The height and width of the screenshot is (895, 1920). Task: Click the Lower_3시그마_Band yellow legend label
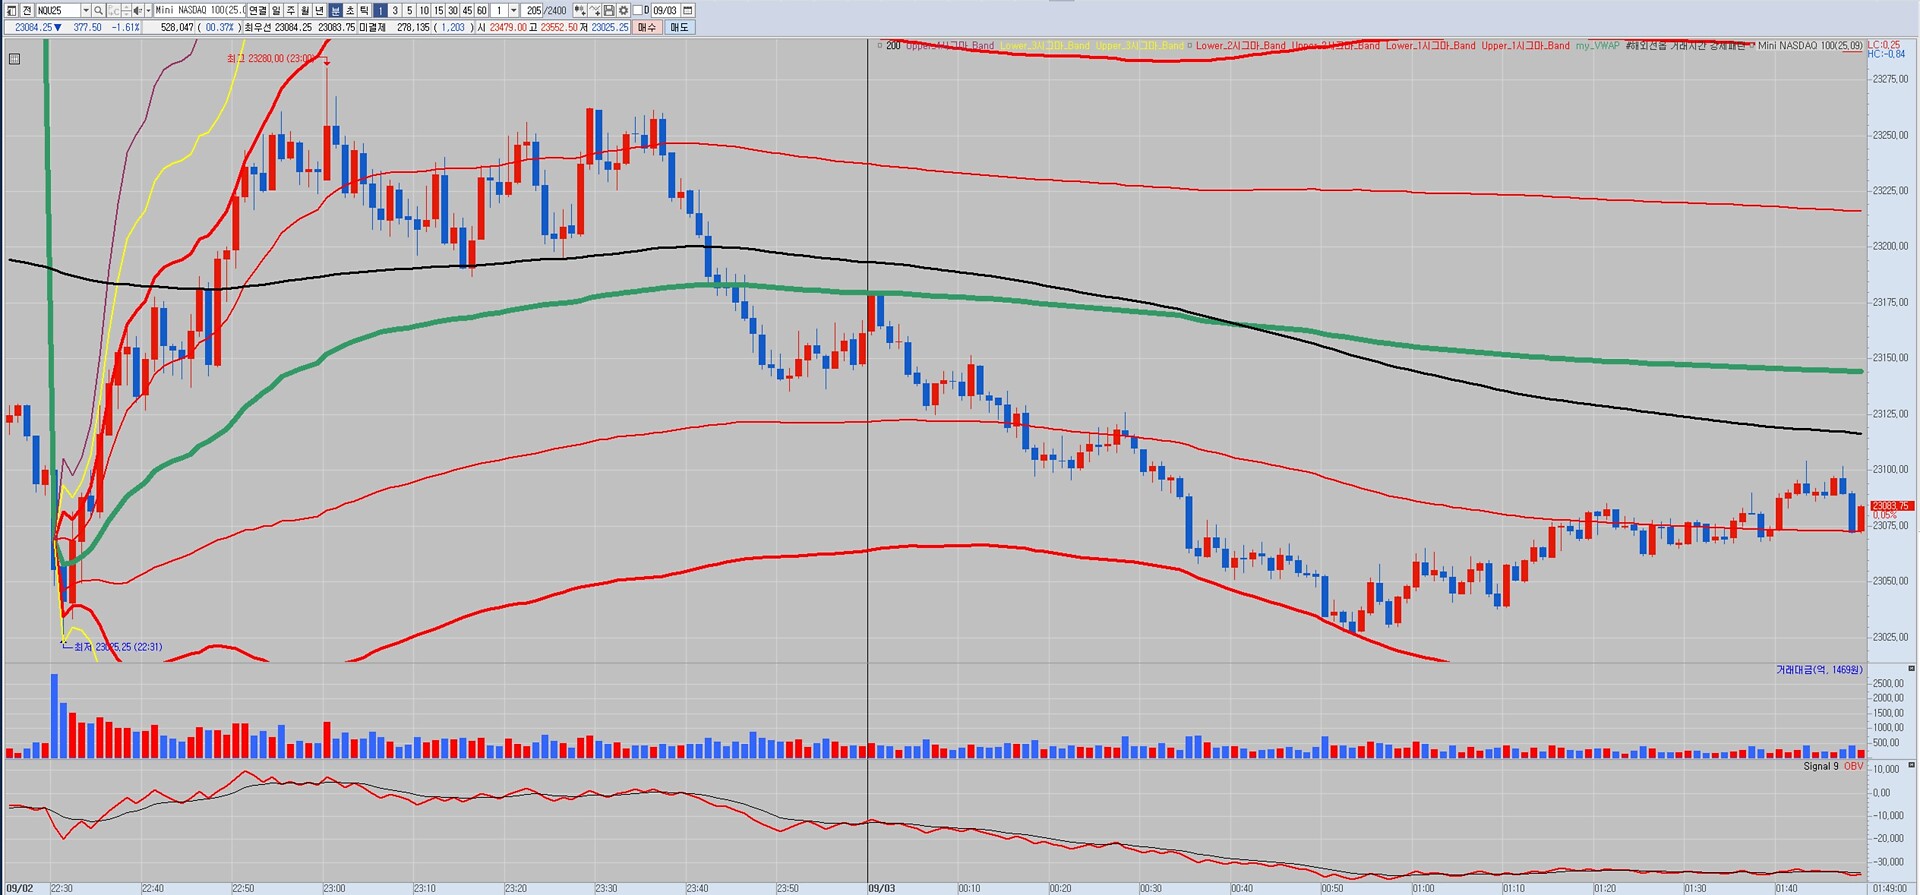[x=1044, y=46]
